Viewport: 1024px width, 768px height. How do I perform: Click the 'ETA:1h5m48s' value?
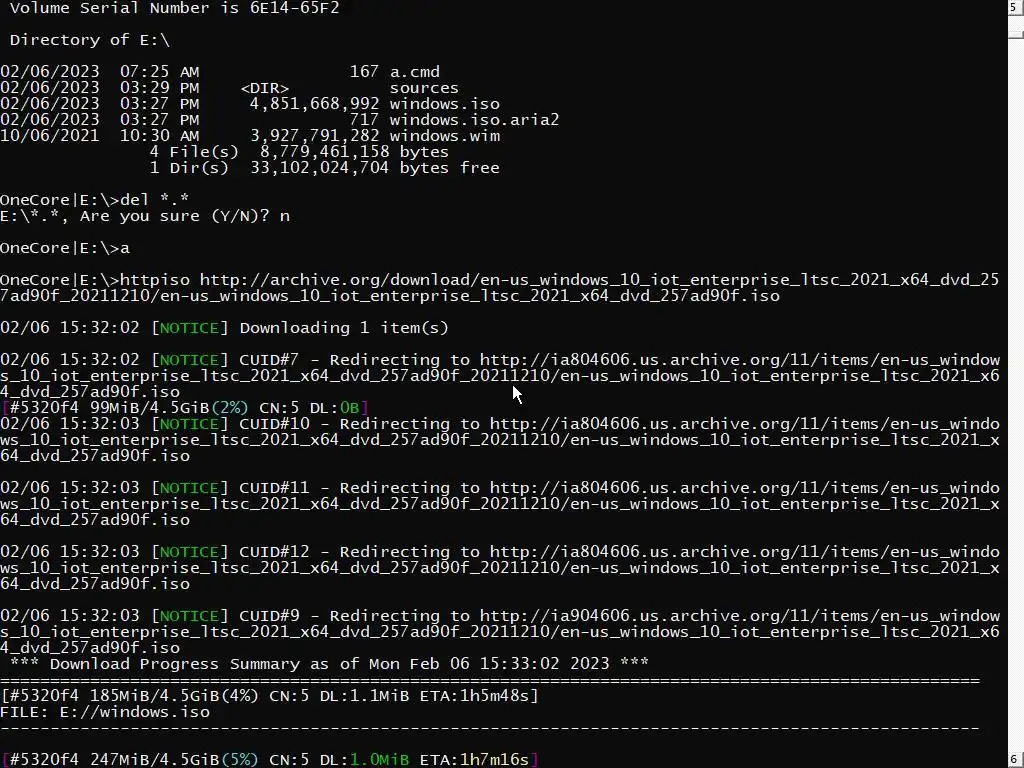point(474,696)
